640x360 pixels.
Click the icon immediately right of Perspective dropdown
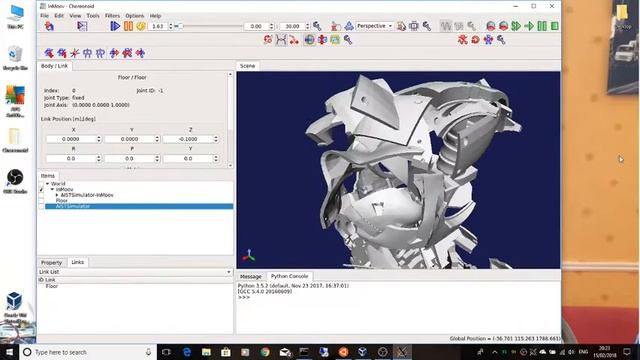point(402,26)
